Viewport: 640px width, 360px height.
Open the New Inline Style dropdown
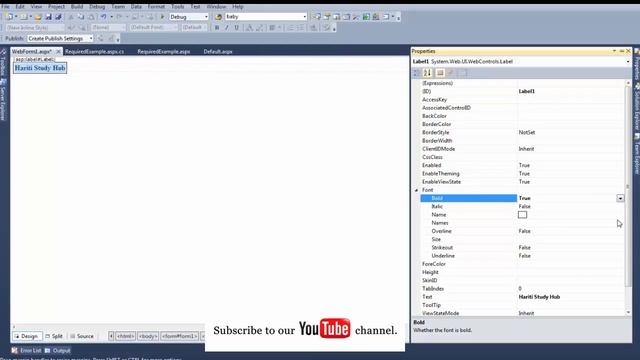pos(35,28)
